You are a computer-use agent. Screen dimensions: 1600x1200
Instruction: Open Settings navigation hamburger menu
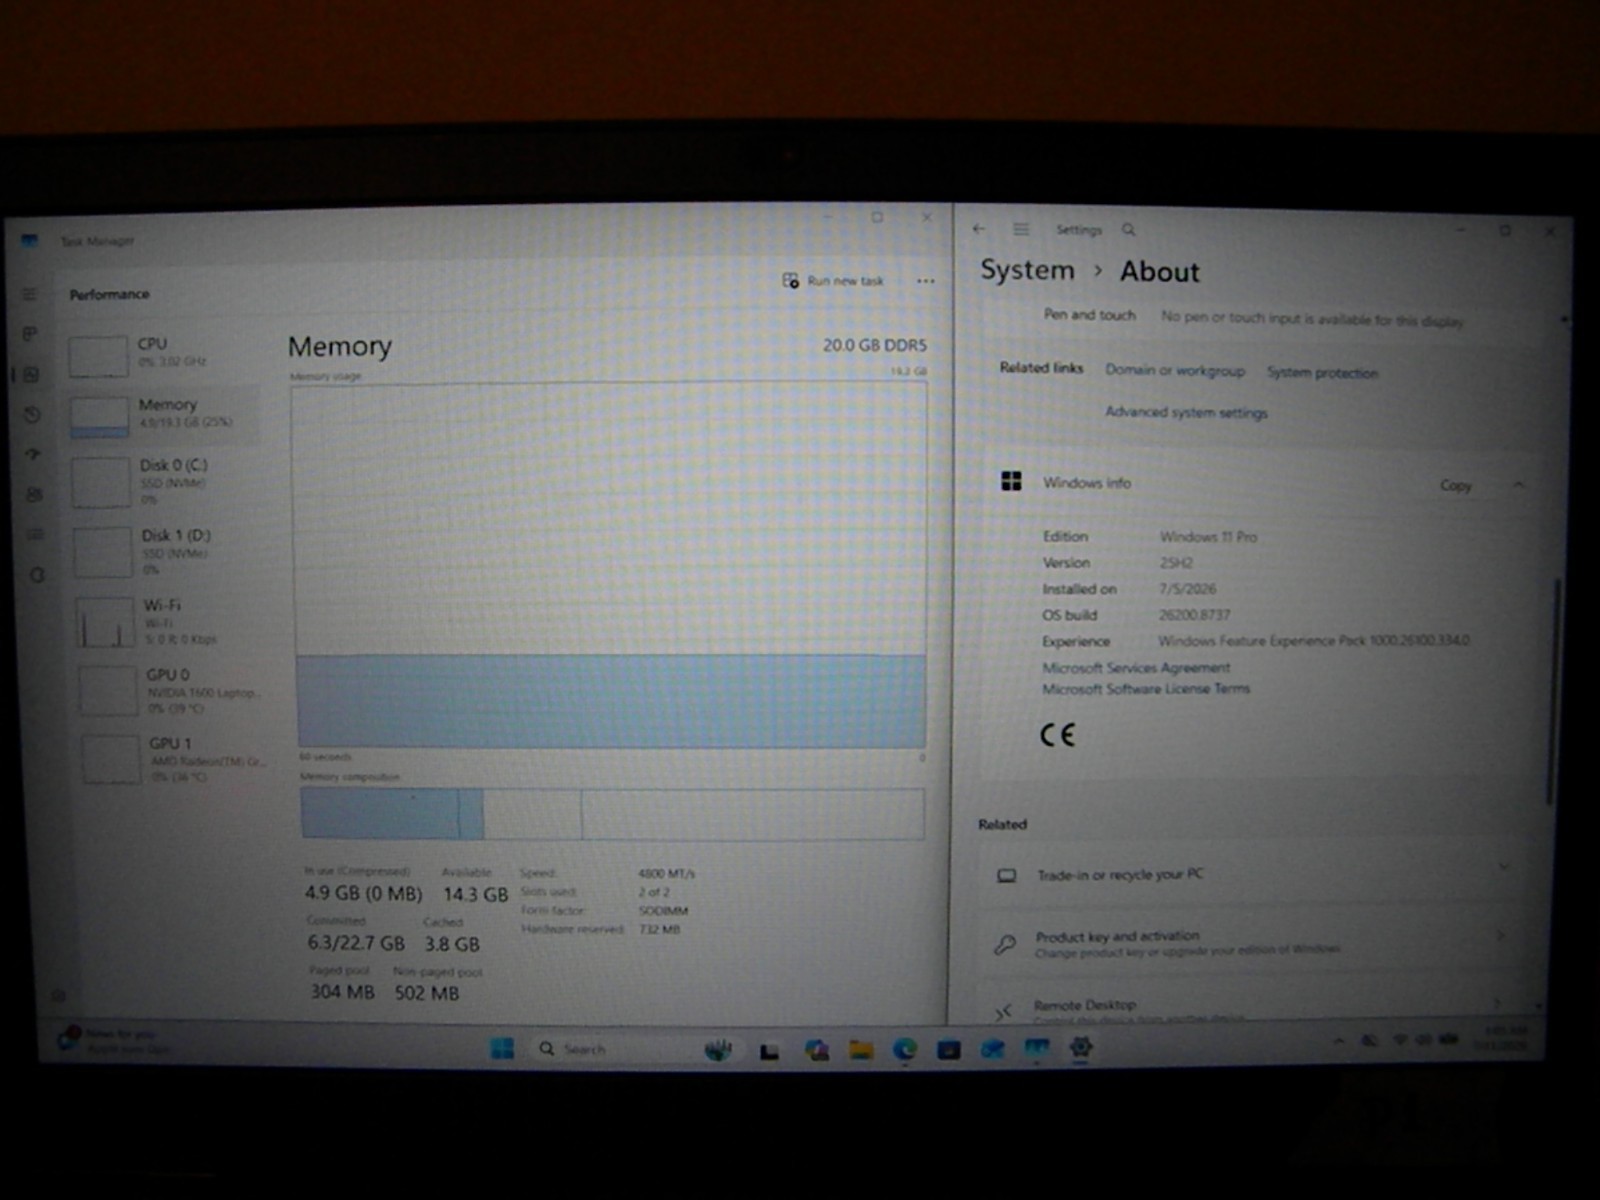point(1021,229)
